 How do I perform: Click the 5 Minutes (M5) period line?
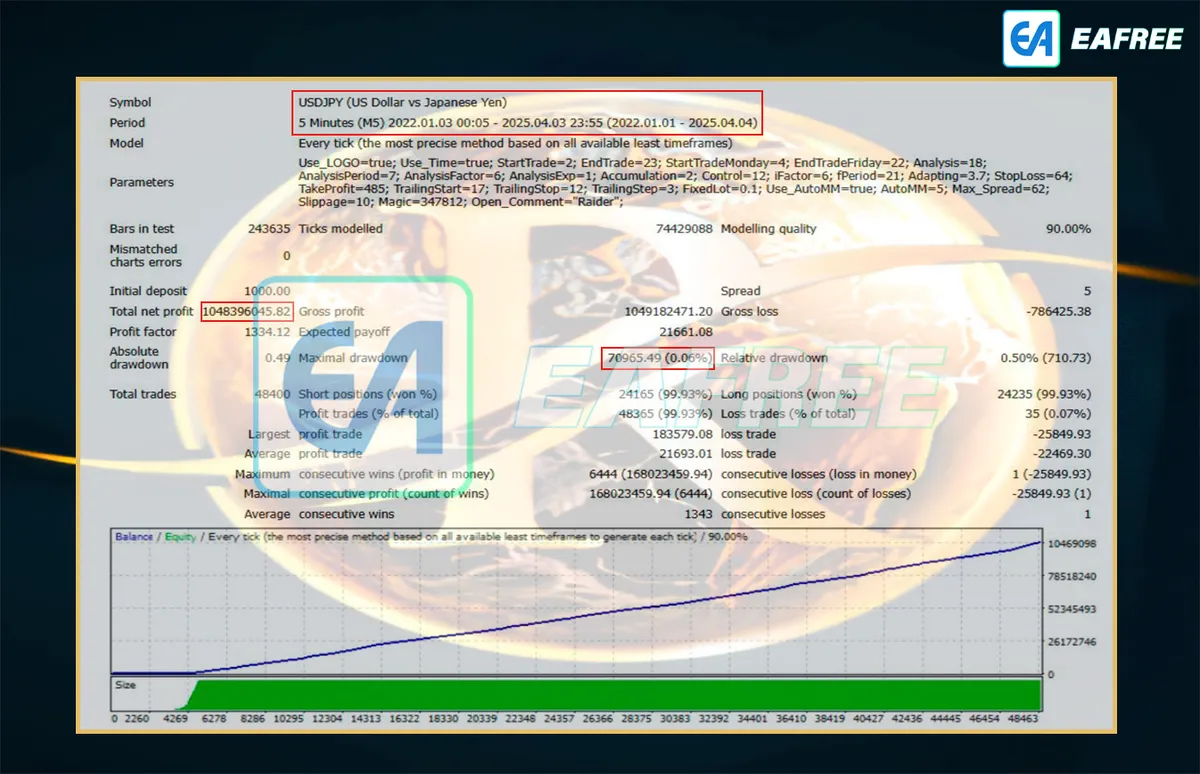[x=528, y=123]
